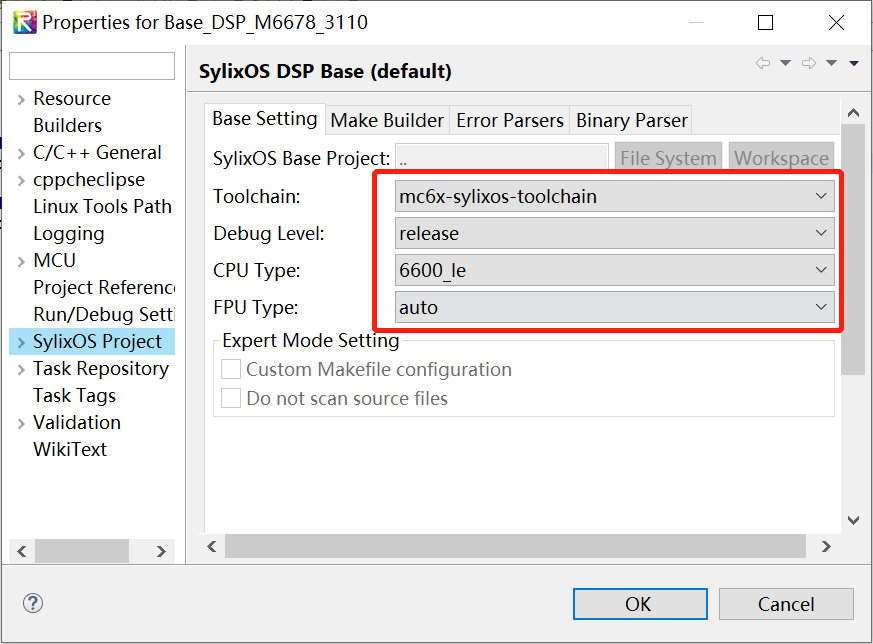Select Linux Tools Path in the tree

point(102,207)
